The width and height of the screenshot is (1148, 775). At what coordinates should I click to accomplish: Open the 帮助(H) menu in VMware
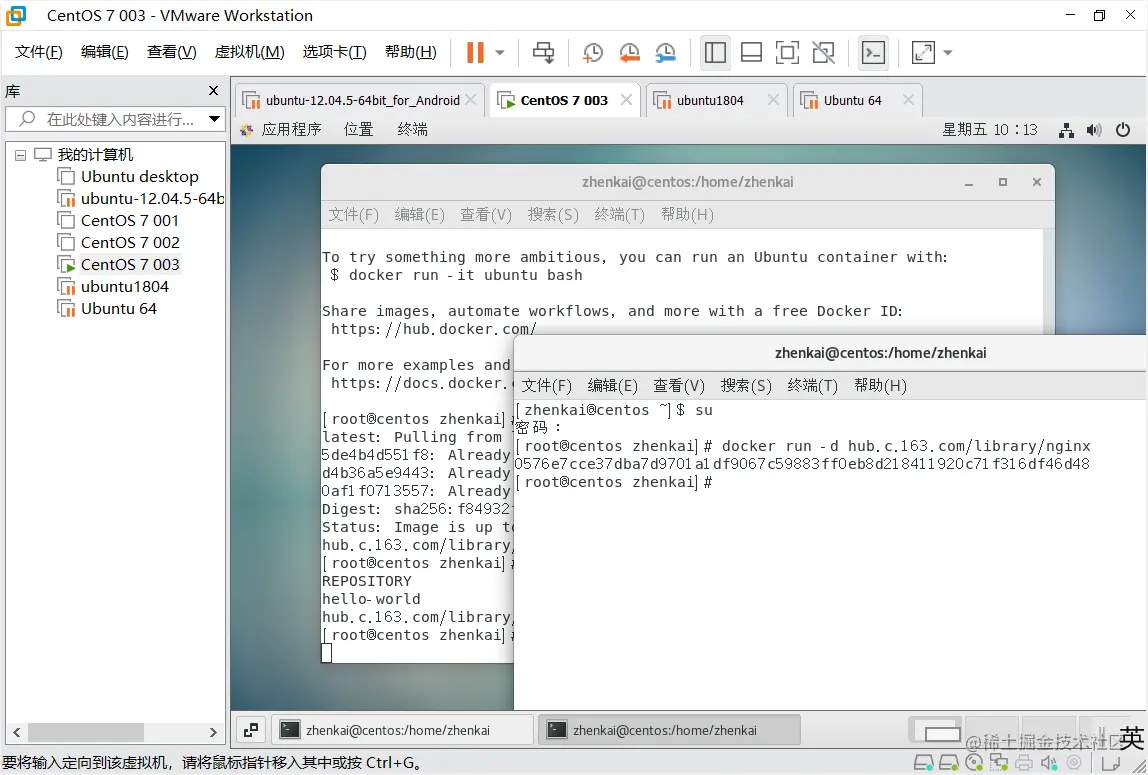(411, 52)
